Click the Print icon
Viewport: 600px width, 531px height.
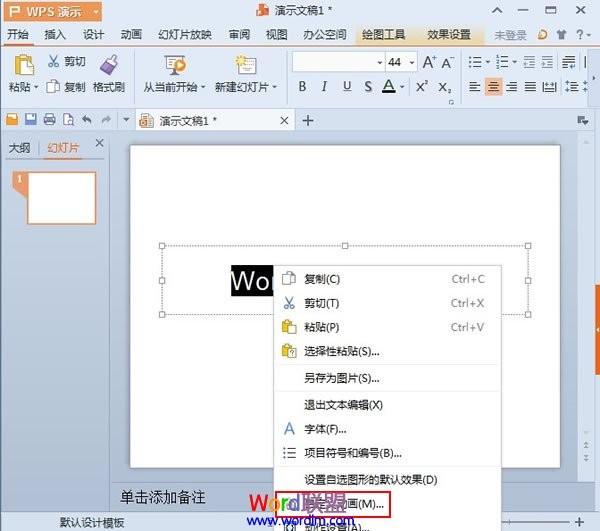tap(49, 120)
